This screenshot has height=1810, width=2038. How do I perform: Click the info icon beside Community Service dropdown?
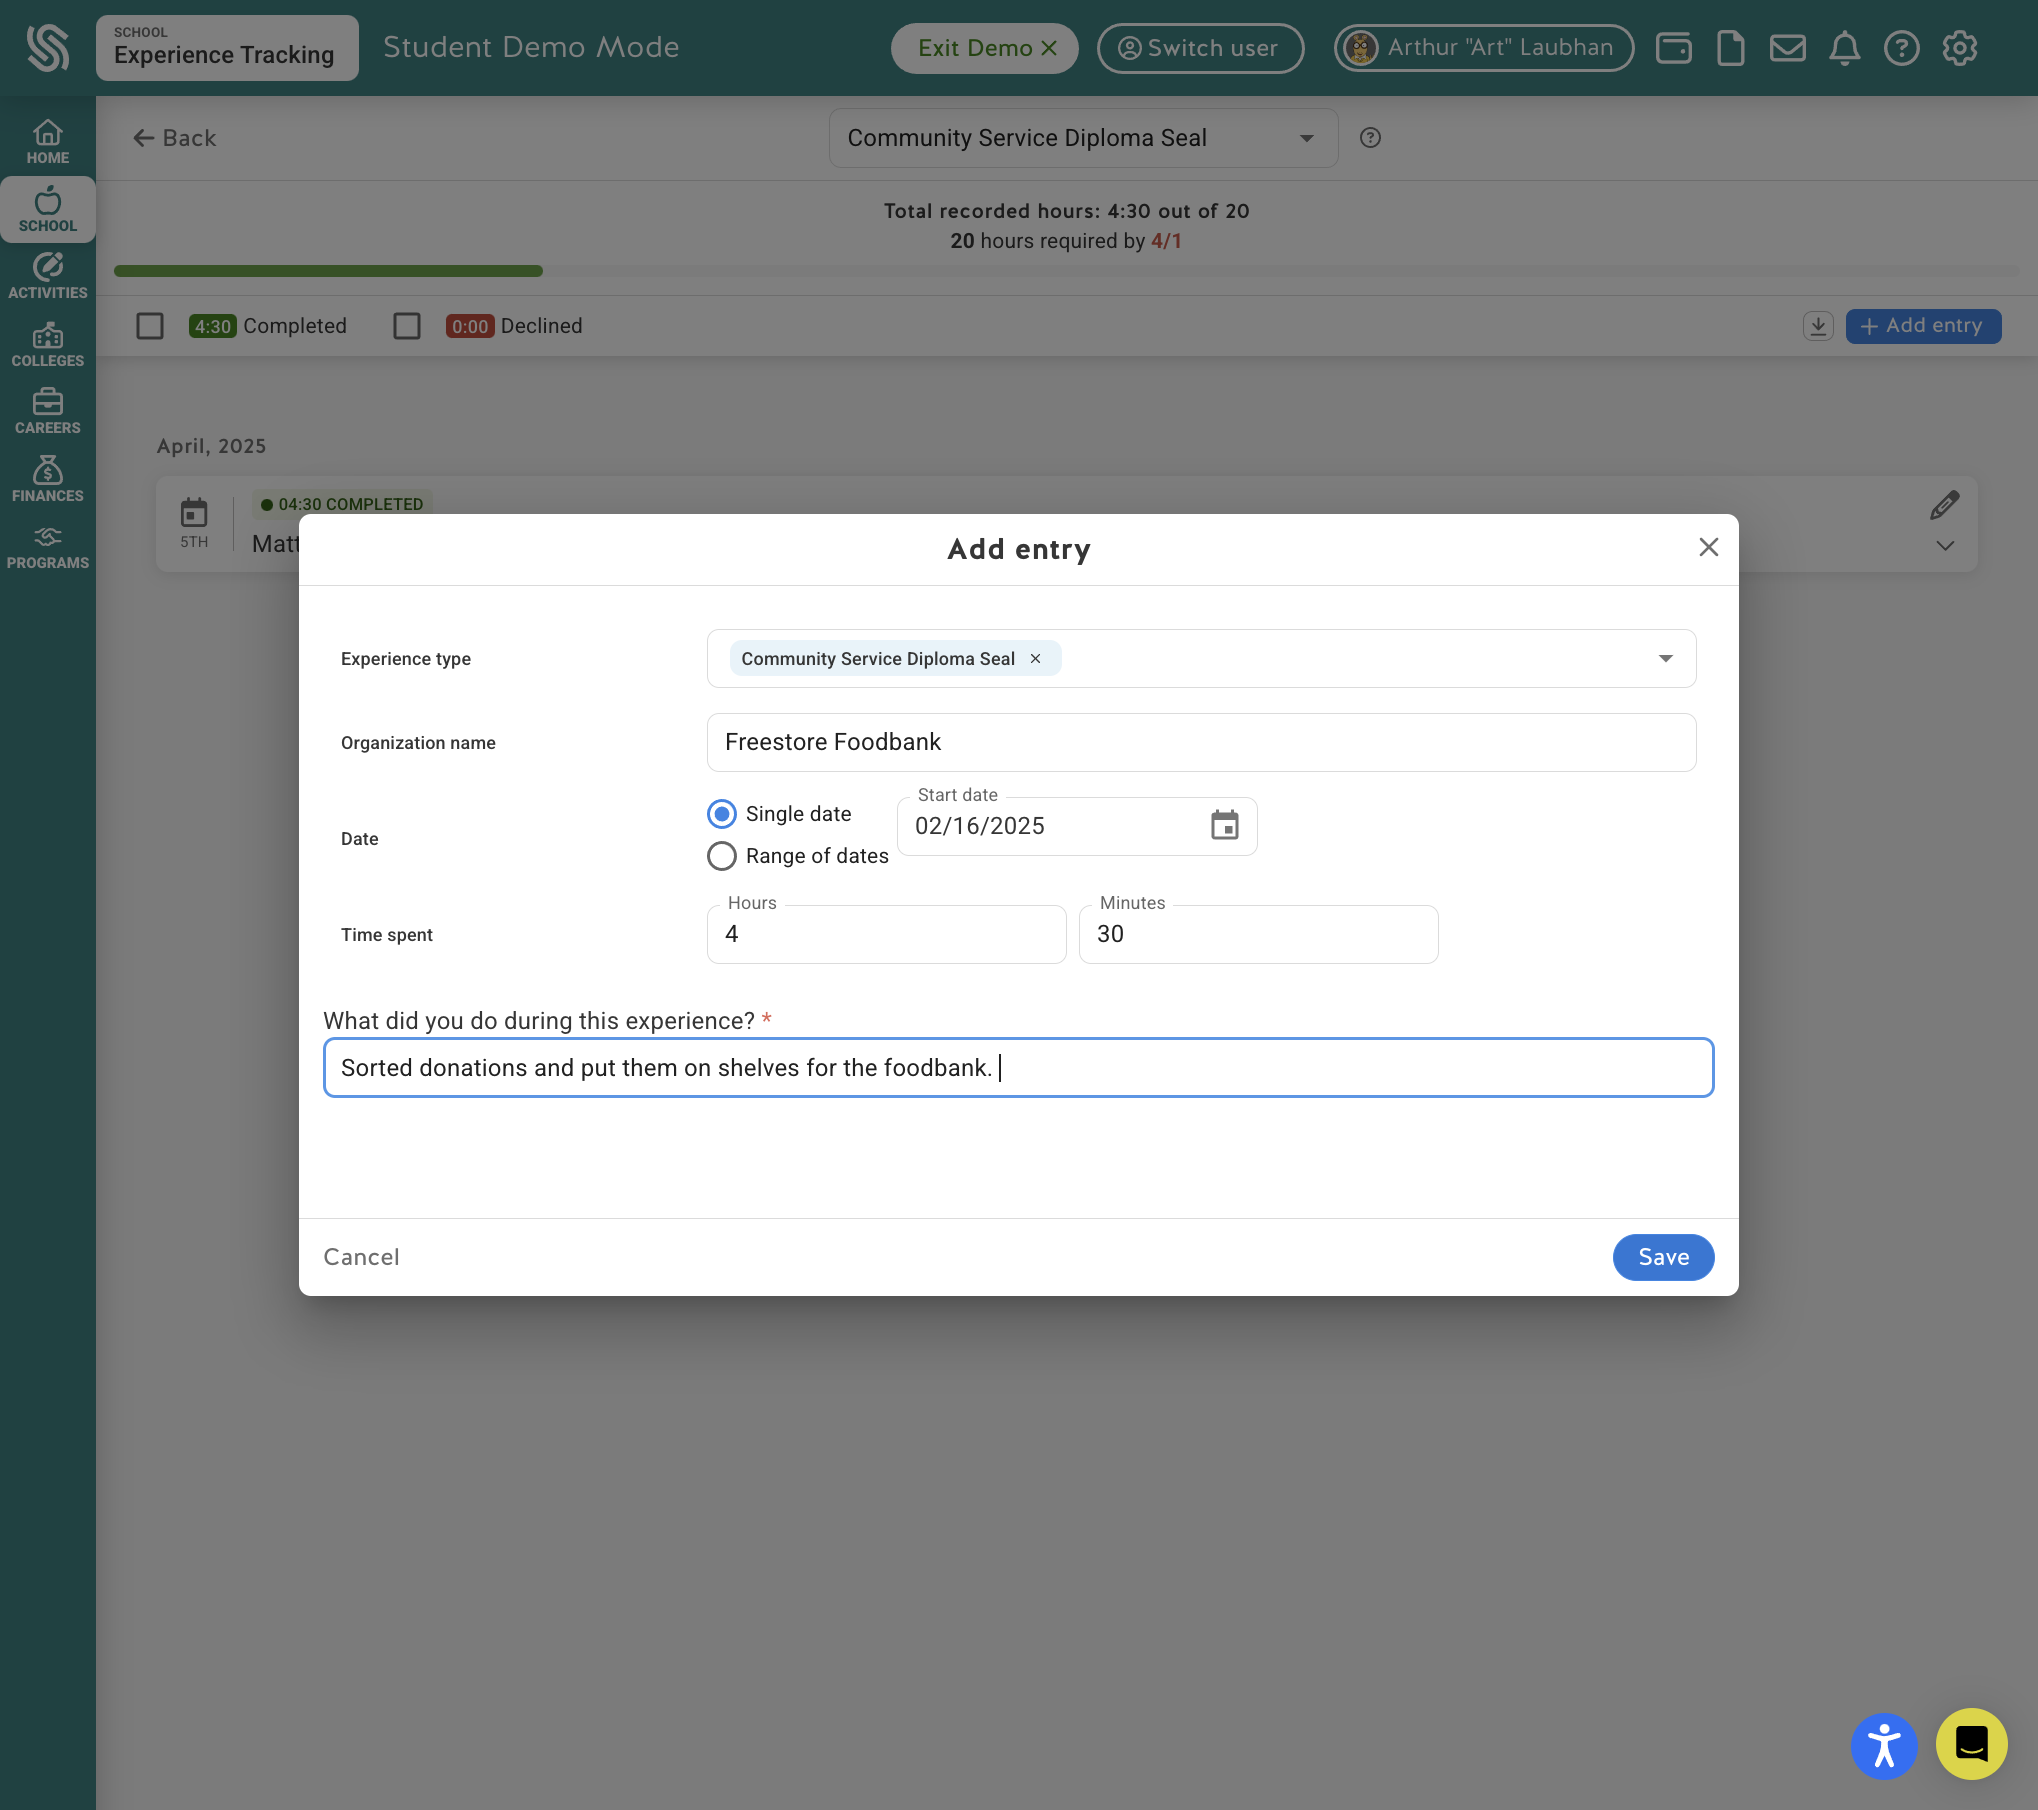pyautogui.click(x=1370, y=138)
